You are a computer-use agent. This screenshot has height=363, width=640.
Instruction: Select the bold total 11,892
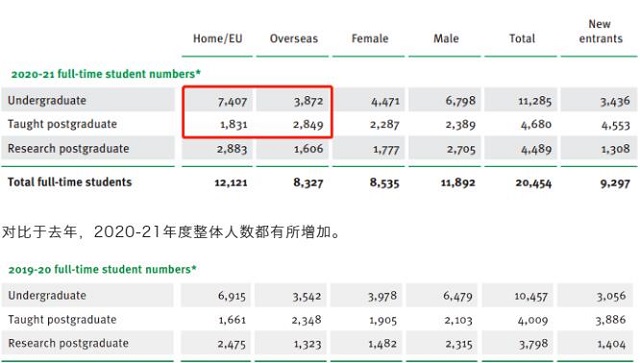tap(458, 183)
